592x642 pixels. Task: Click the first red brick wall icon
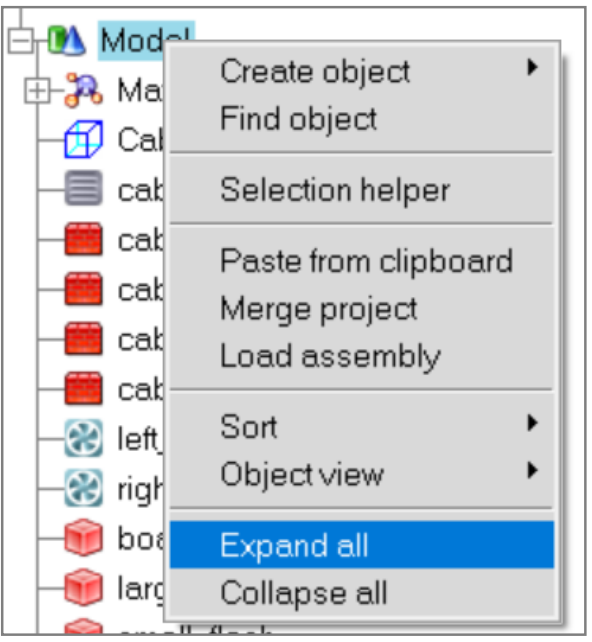click(84, 239)
